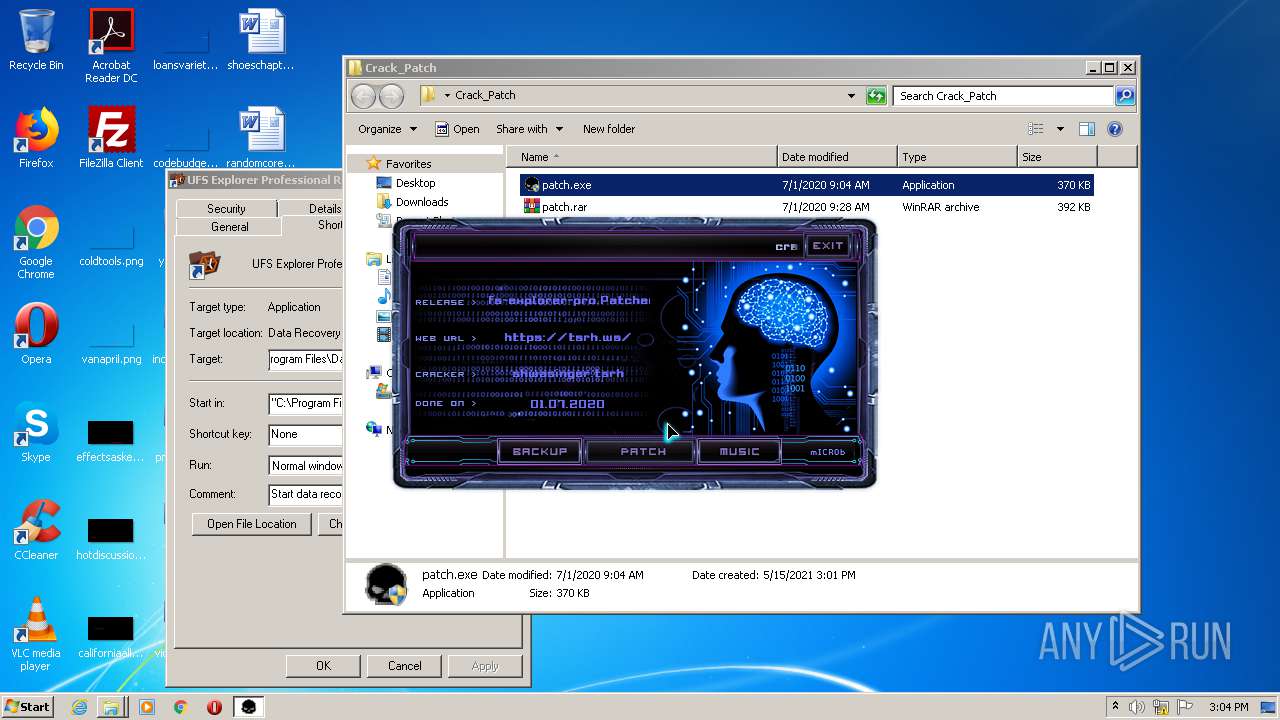
Task: Sort by Type column header
Action: 957,157
